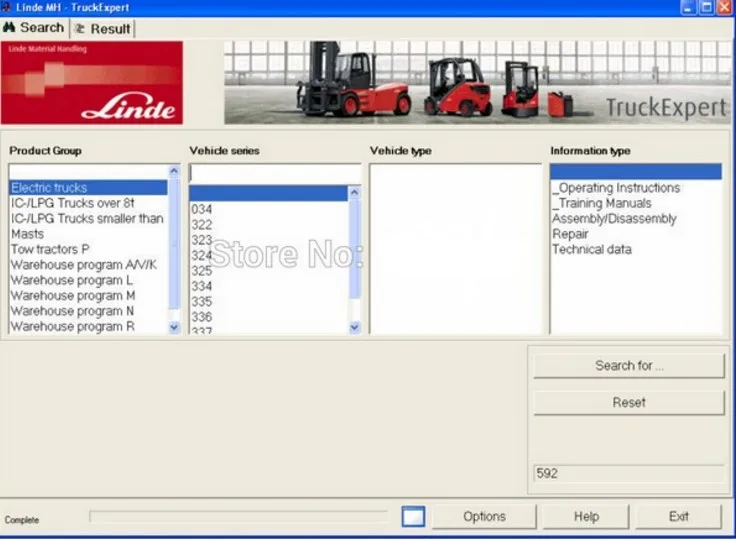
Task: Select Warehouse program R
Action: click(x=88, y=326)
